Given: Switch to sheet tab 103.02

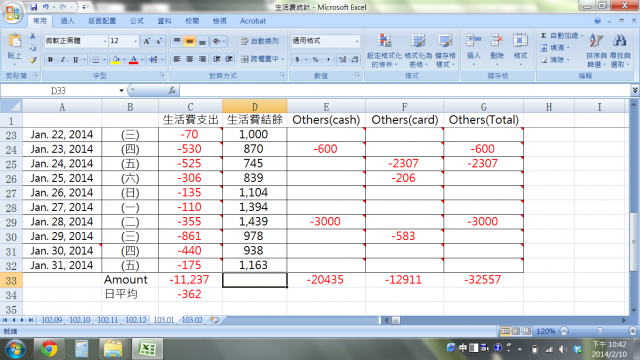Looking at the screenshot, I should tap(192, 320).
